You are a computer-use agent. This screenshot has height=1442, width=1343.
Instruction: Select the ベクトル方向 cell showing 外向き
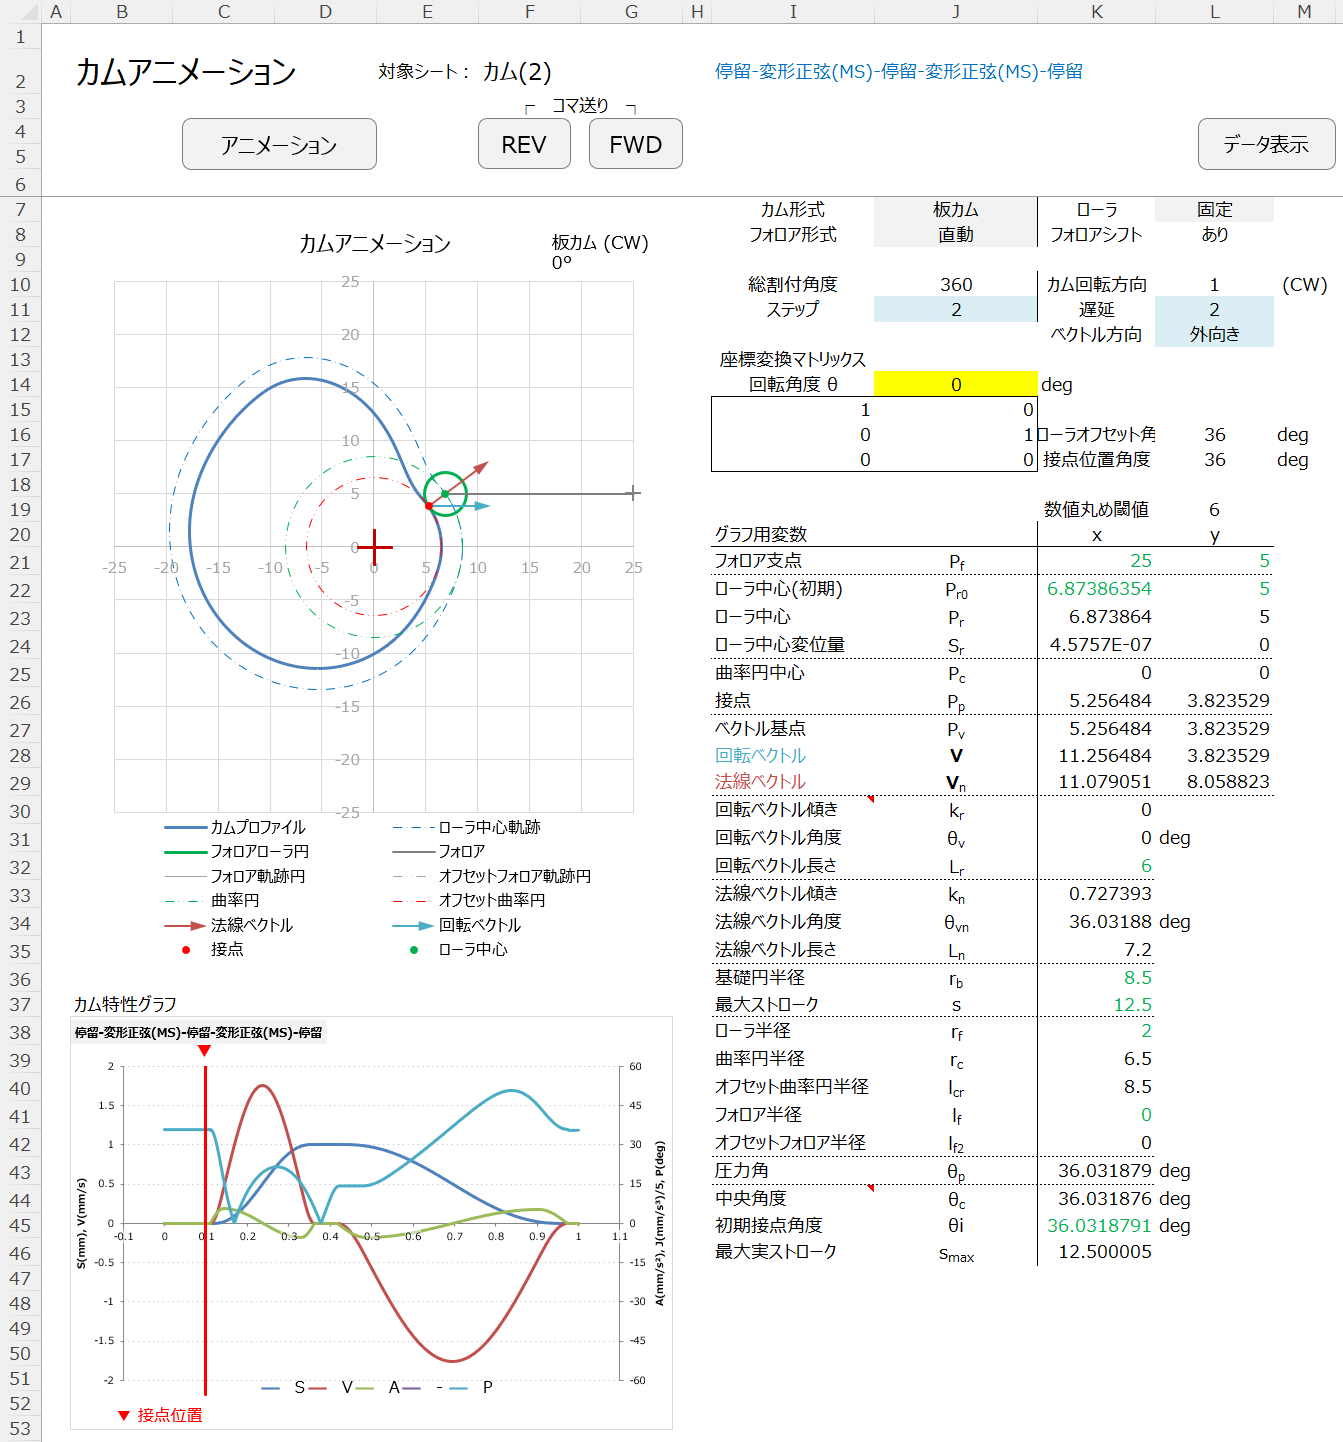point(1214,335)
